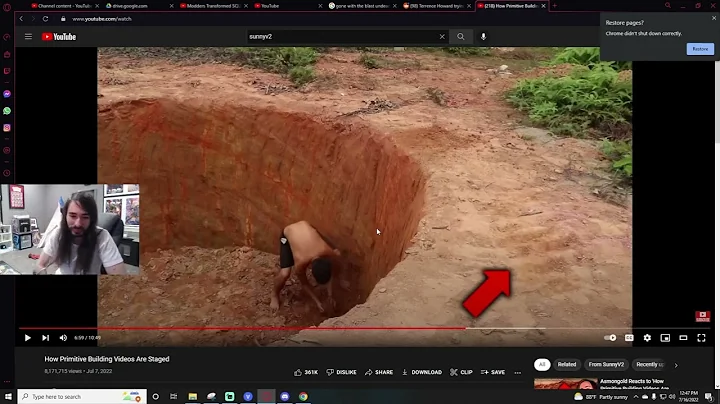Like the video with 361K likes
Screen dimensions: 720x404
click(306, 372)
